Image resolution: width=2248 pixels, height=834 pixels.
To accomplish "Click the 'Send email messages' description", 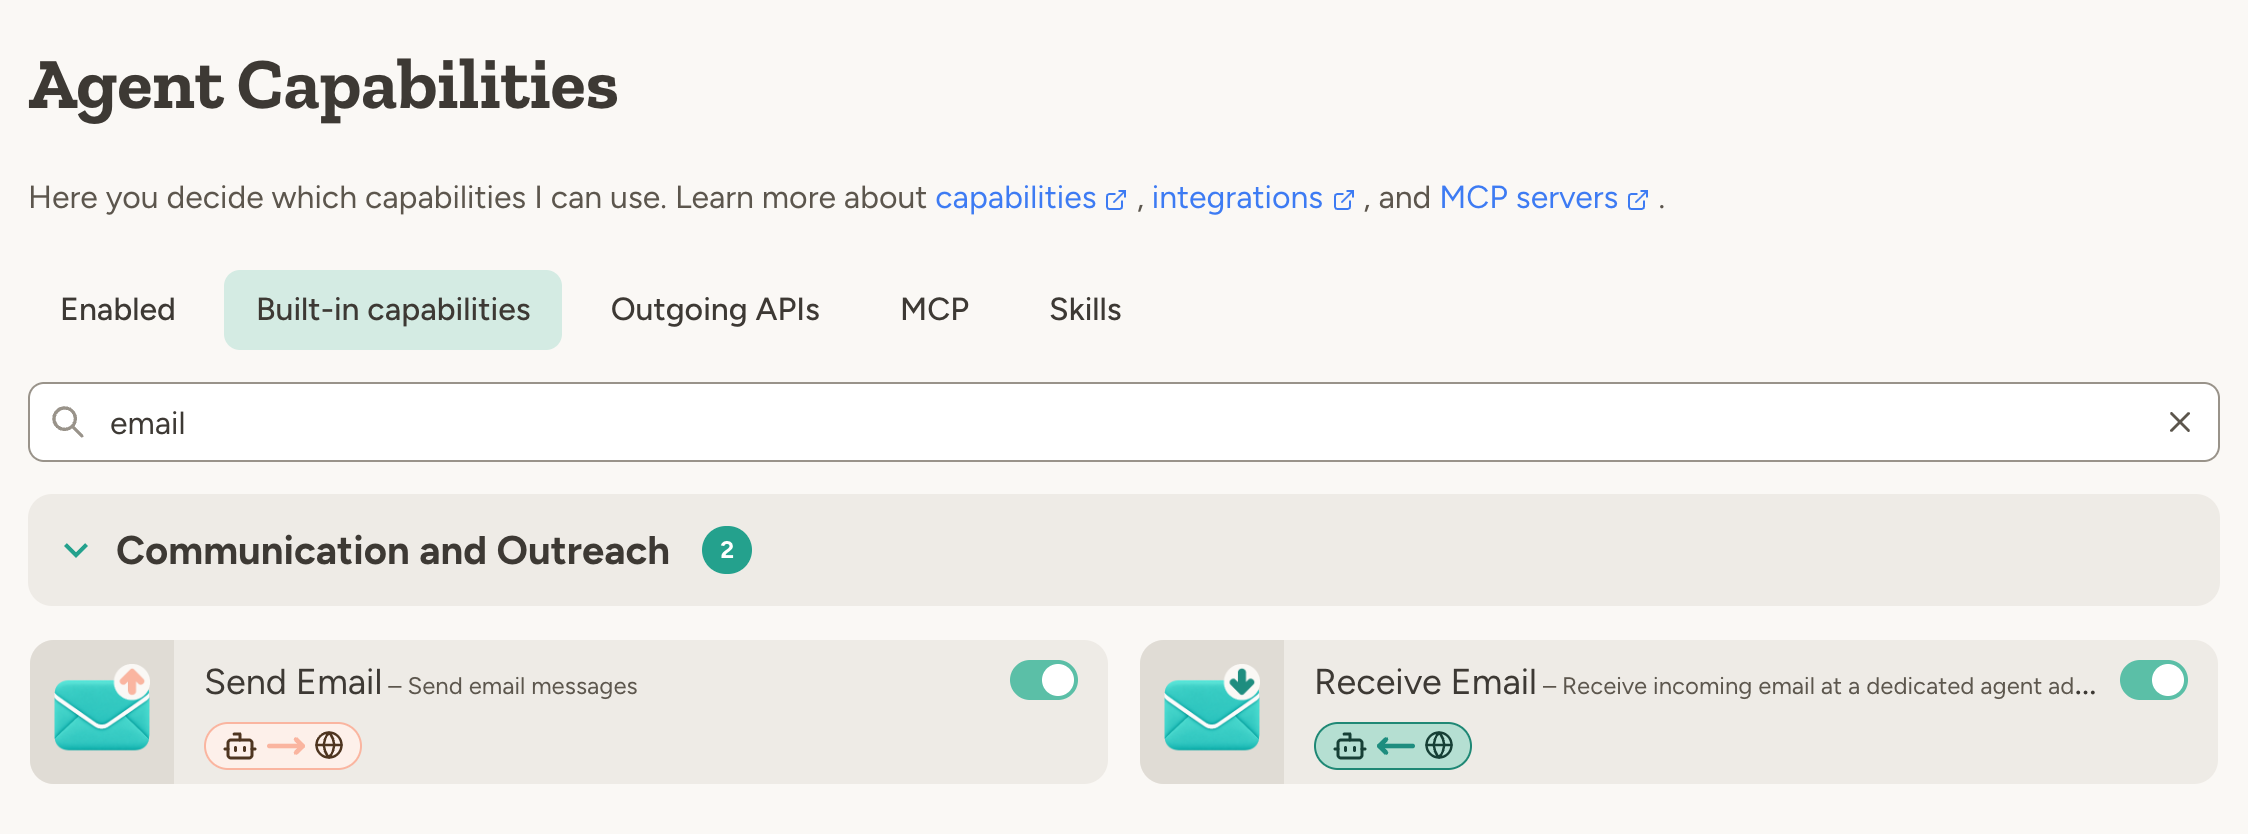I will [x=522, y=686].
